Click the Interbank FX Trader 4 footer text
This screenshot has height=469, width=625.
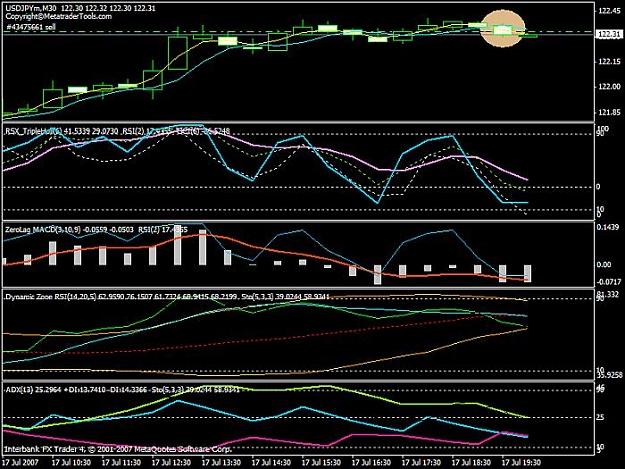tap(118, 449)
